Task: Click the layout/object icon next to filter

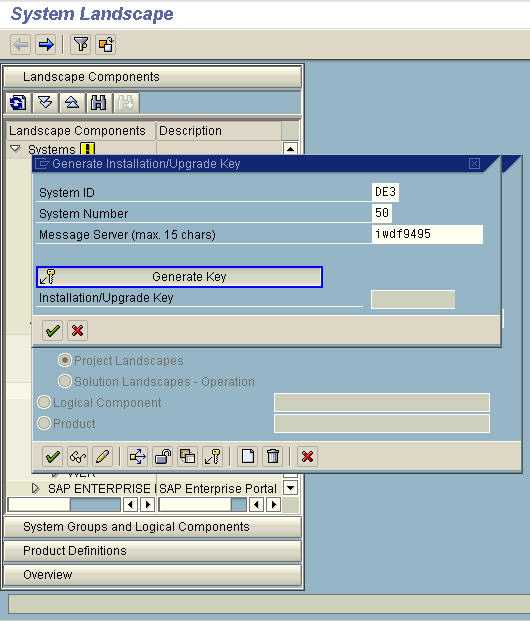Action: click(106, 44)
